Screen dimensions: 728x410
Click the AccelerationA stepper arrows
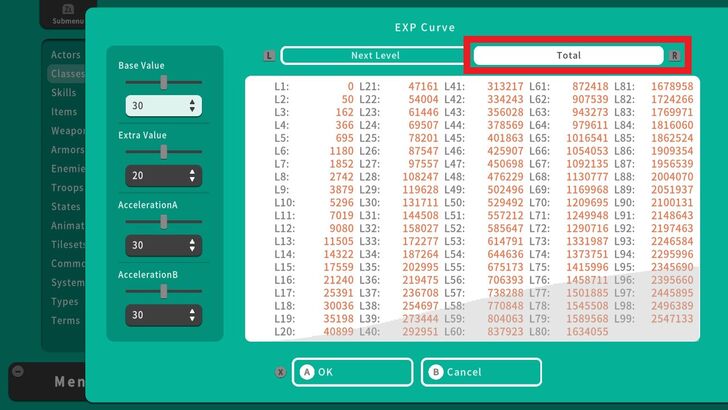click(192, 245)
